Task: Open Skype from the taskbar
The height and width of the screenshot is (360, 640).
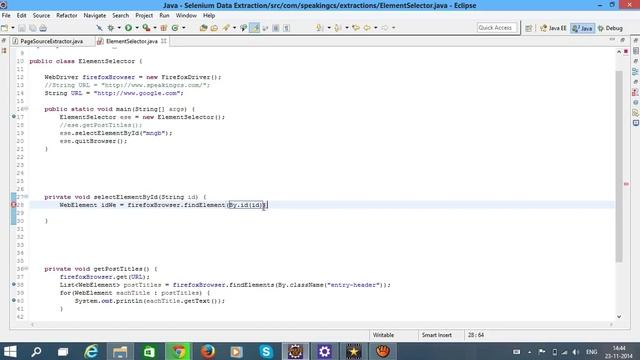Action: click(266, 351)
